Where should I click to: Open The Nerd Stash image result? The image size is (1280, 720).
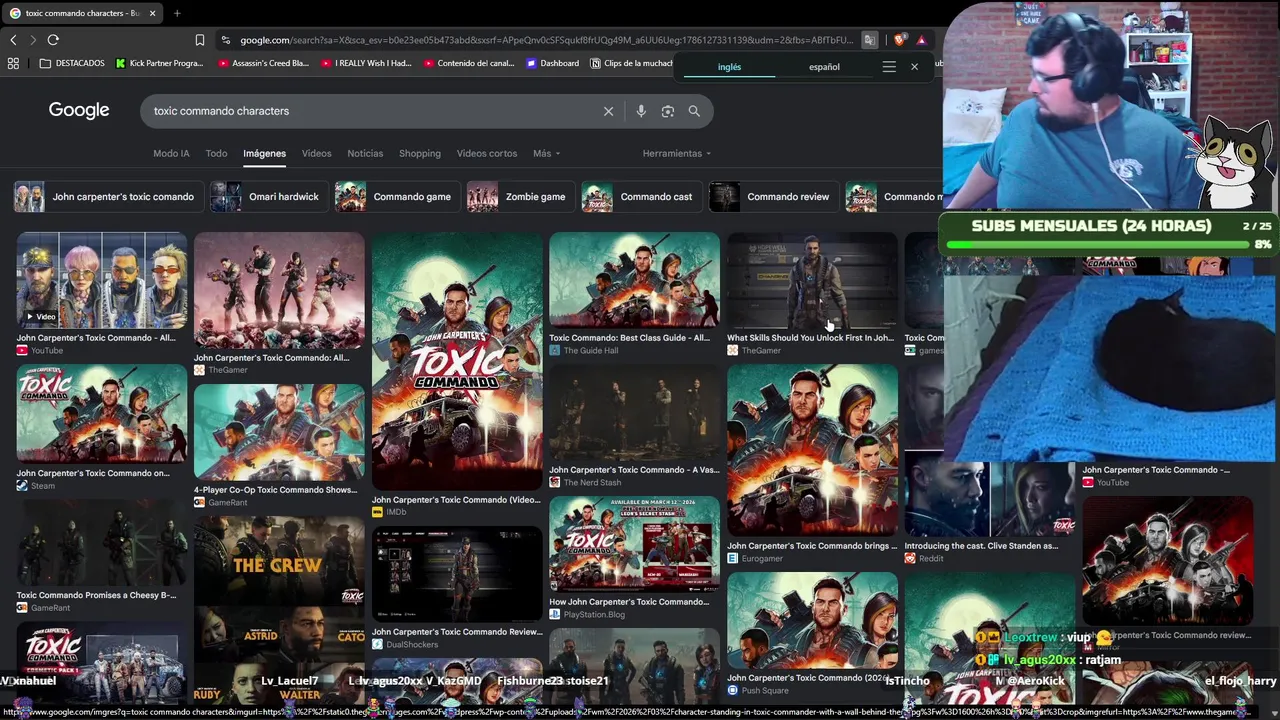click(634, 412)
